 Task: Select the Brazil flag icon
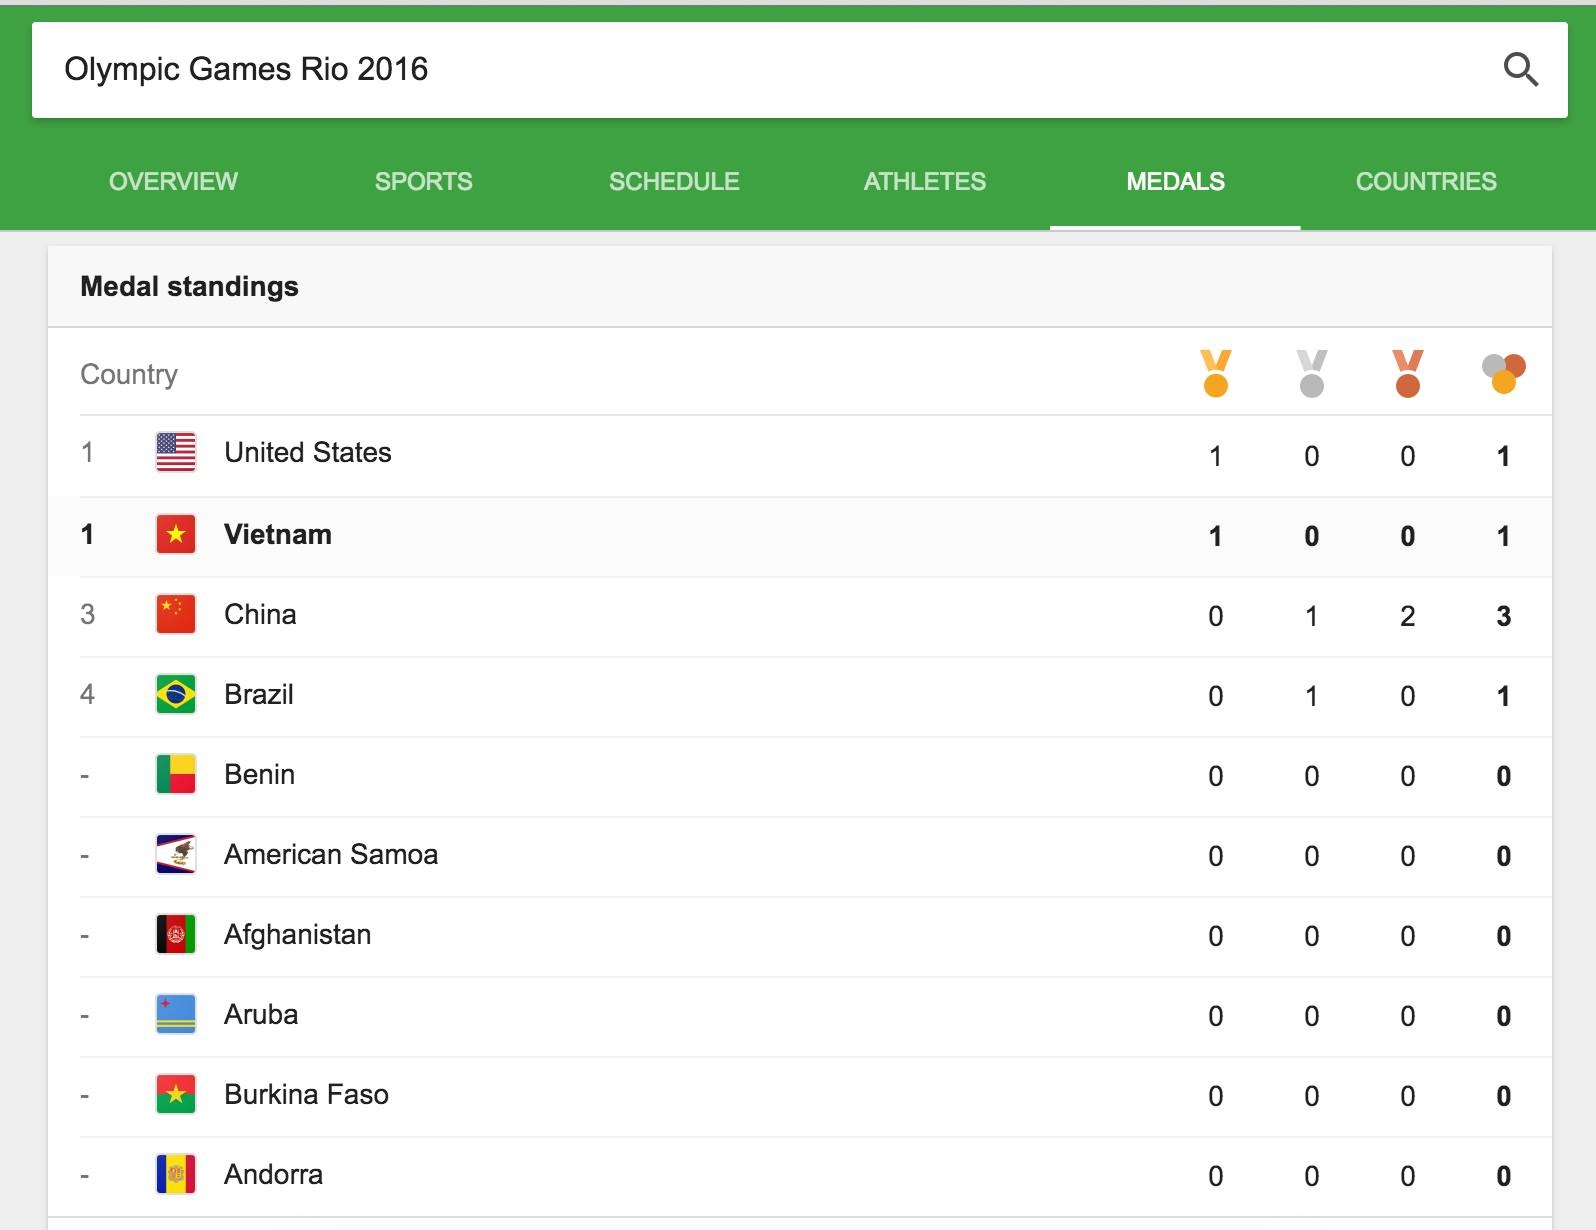tap(175, 694)
